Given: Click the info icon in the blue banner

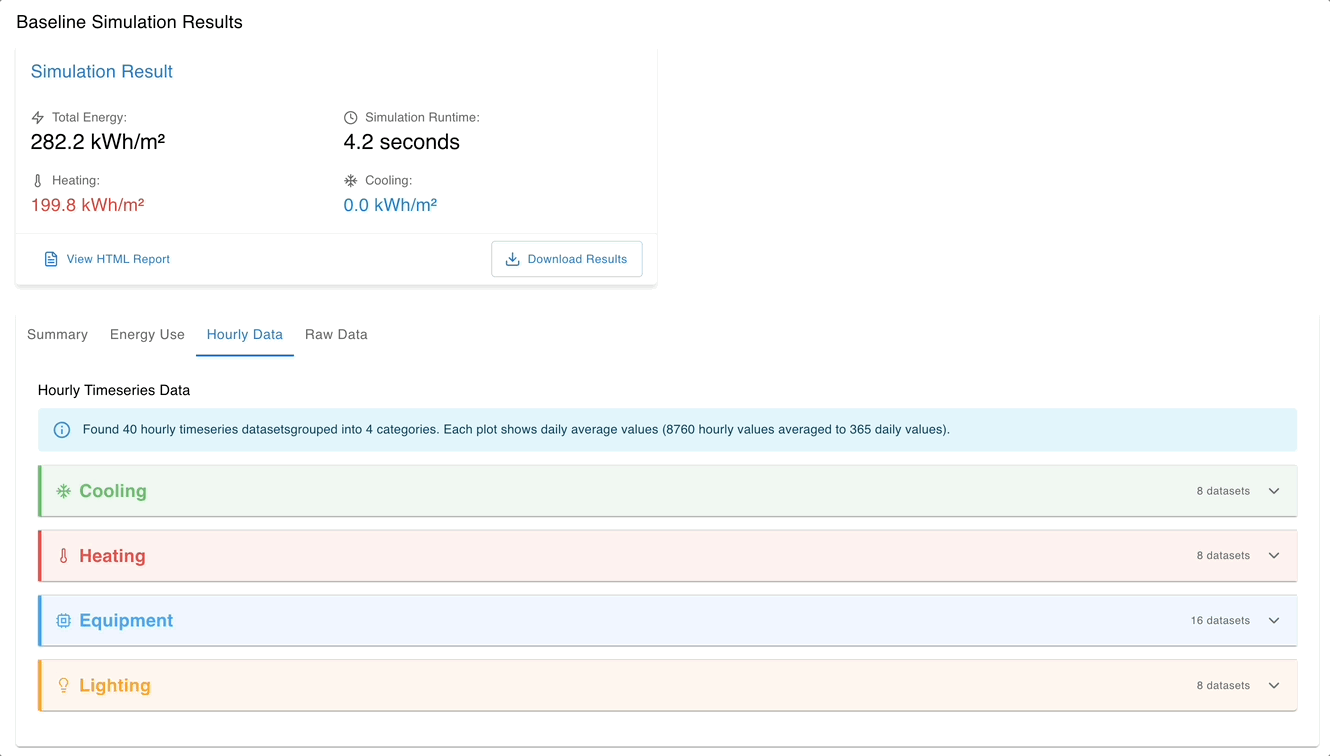Looking at the screenshot, I should point(62,430).
